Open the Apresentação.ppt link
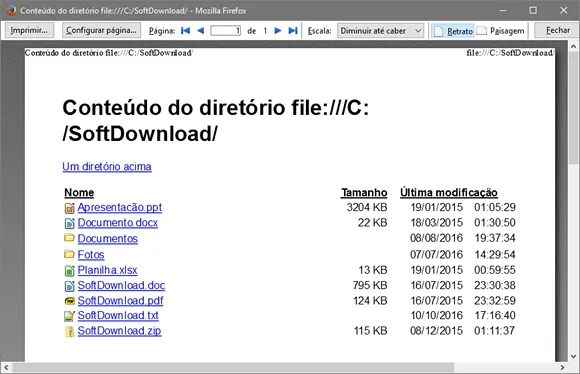 tap(120, 208)
